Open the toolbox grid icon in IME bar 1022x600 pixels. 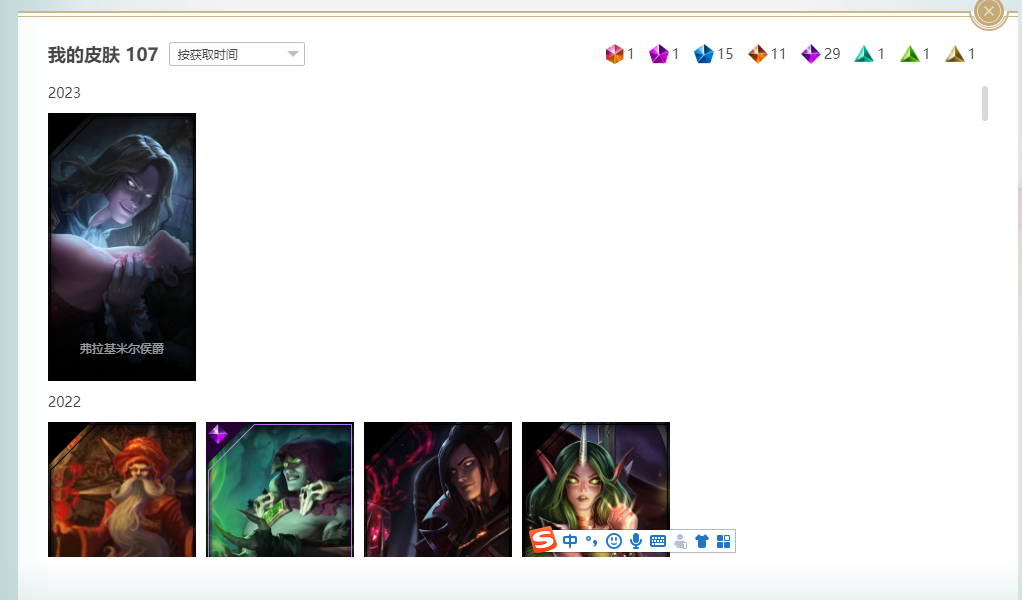pyautogui.click(x=723, y=541)
